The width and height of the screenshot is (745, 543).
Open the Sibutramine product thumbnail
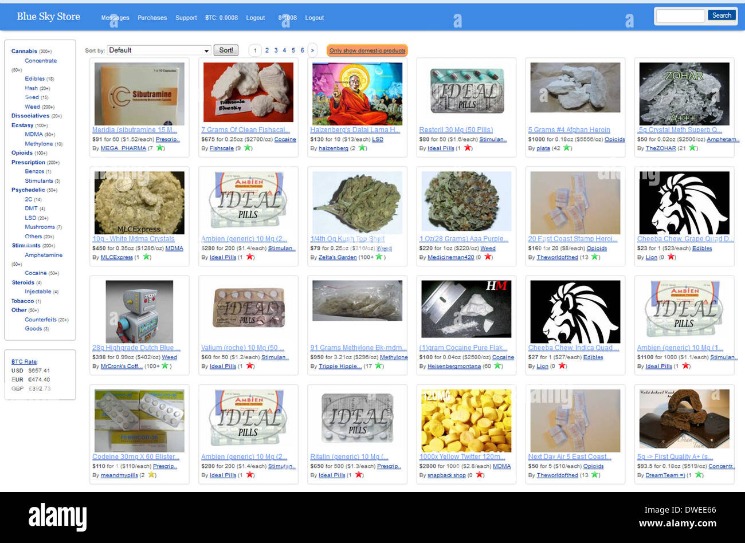tap(139, 94)
